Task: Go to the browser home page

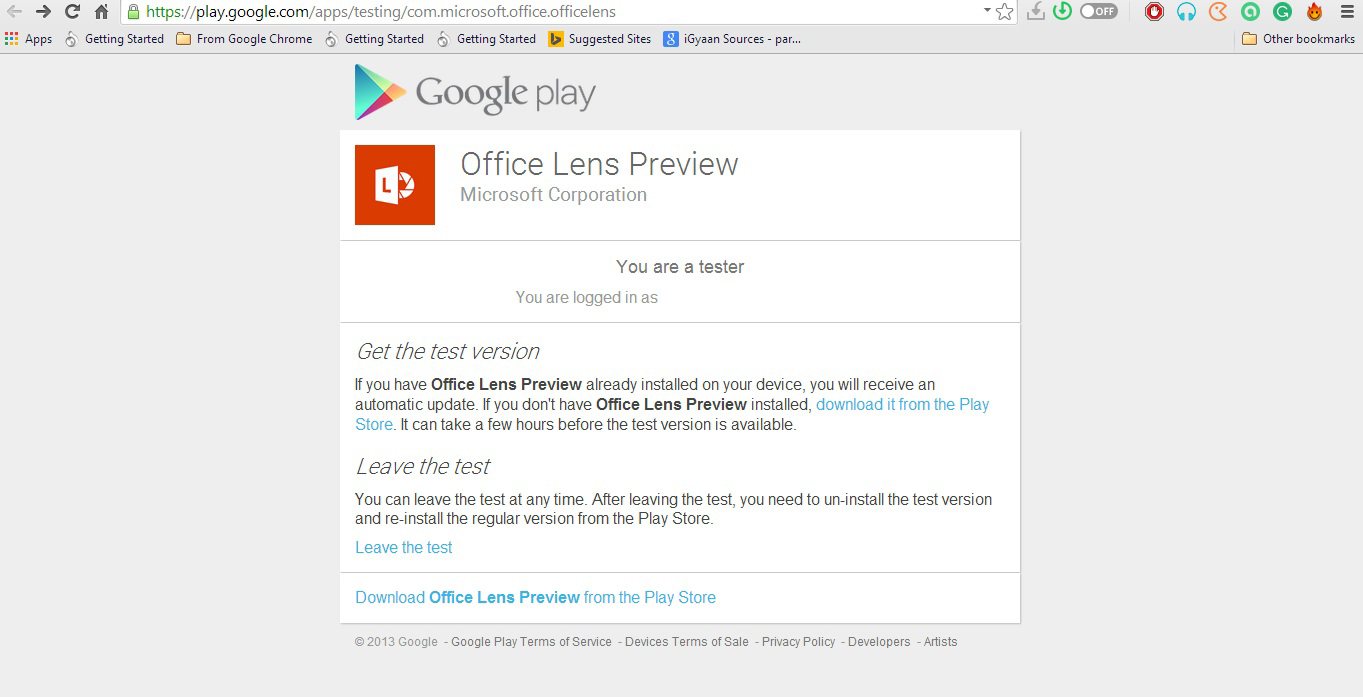Action: tap(101, 12)
